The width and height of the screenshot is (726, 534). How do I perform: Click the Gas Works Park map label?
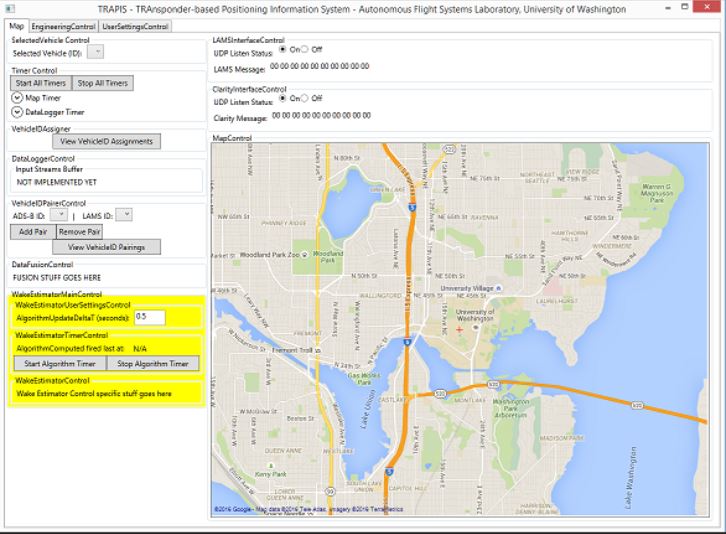pyautogui.click(x=364, y=379)
